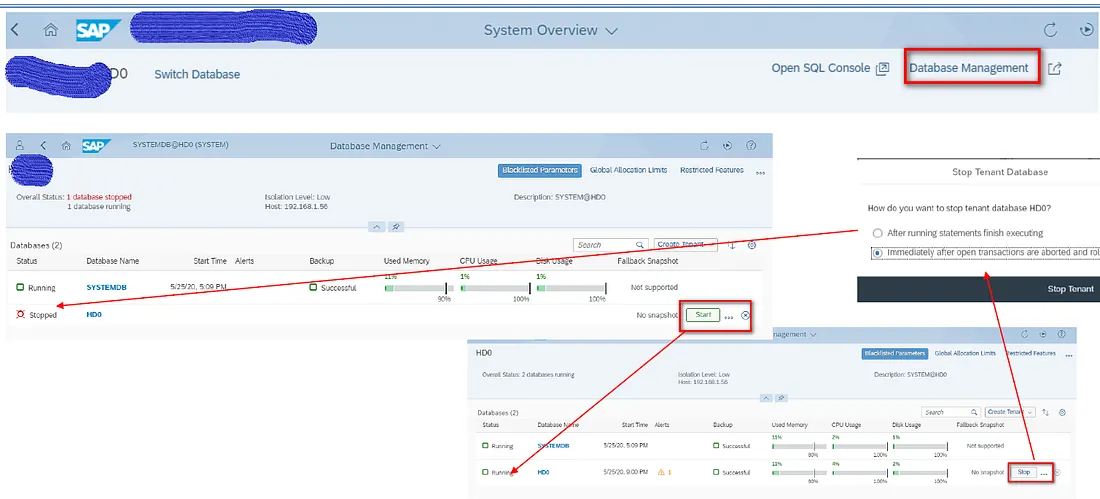Open the help icon in stopped-database panel
Screen dimensions: 1100x499
(751, 145)
